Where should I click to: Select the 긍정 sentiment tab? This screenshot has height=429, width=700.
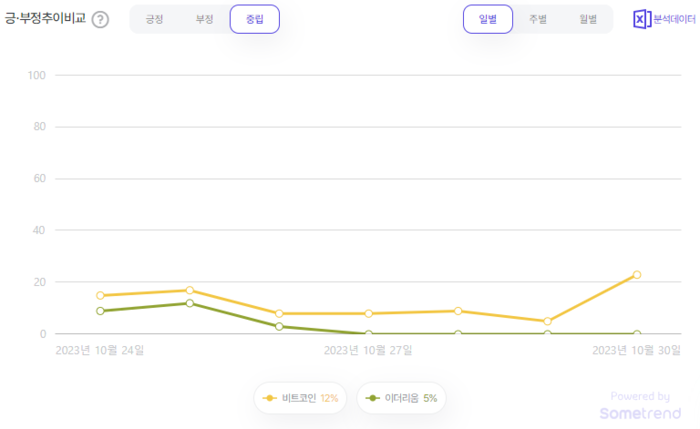pos(154,19)
